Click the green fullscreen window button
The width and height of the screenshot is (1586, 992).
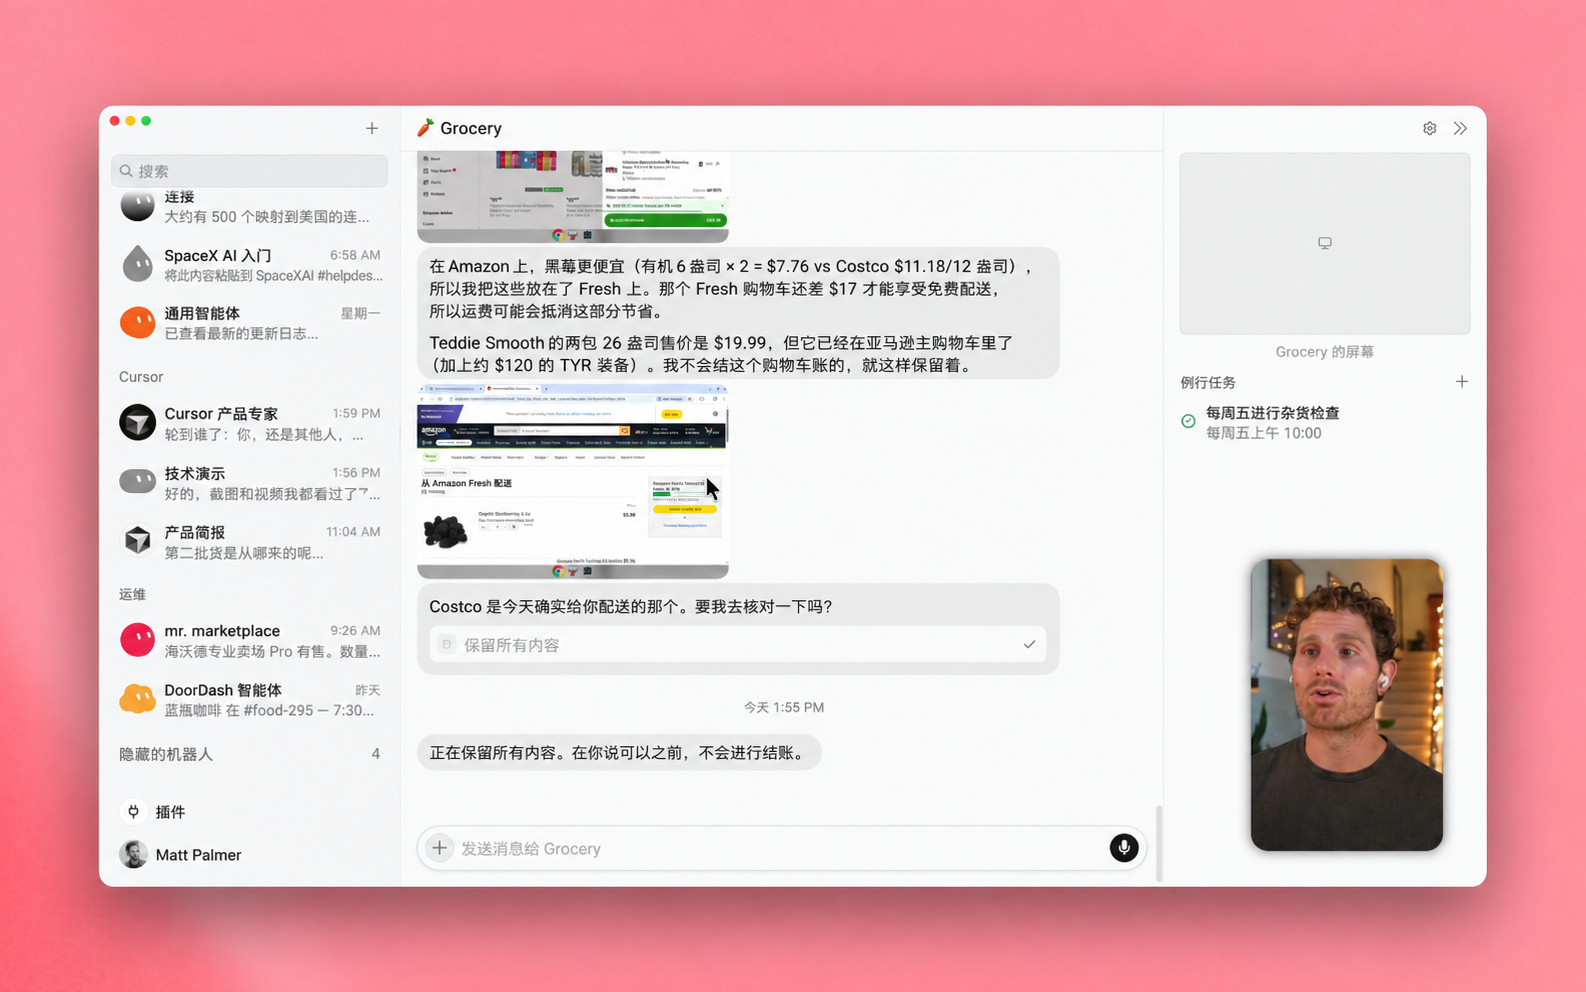tap(146, 121)
